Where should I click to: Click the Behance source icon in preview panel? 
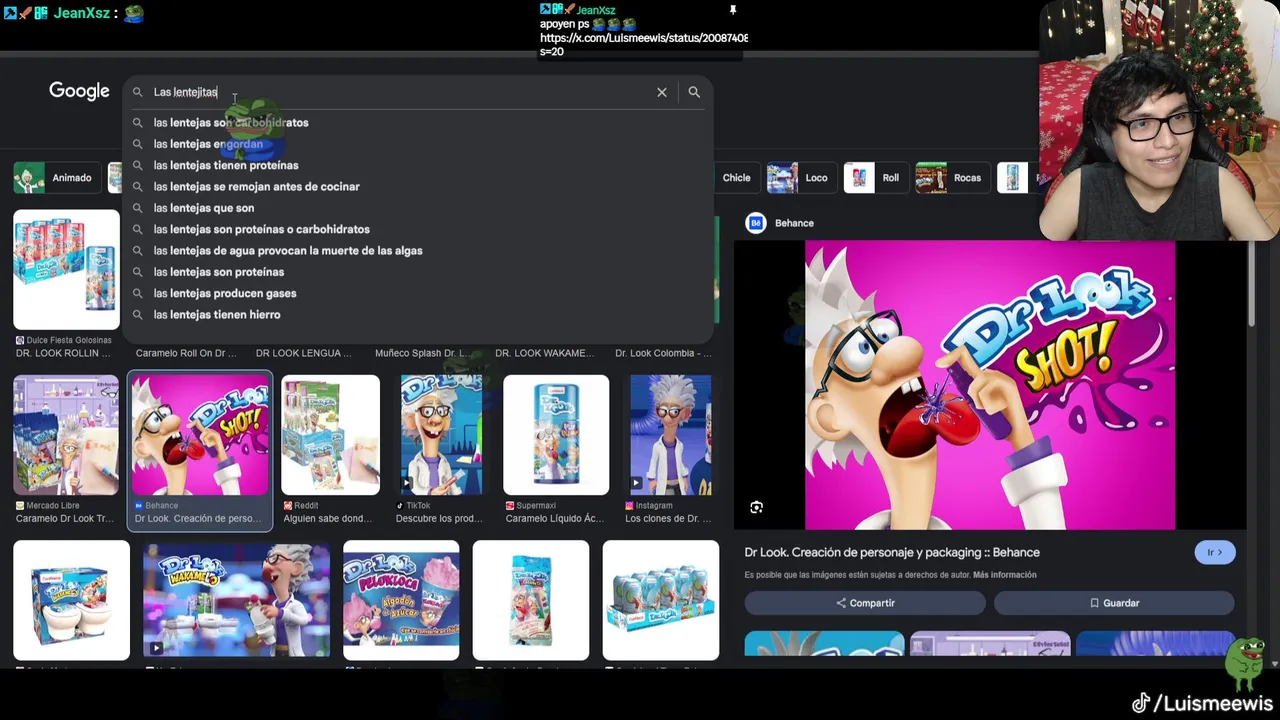(x=756, y=223)
